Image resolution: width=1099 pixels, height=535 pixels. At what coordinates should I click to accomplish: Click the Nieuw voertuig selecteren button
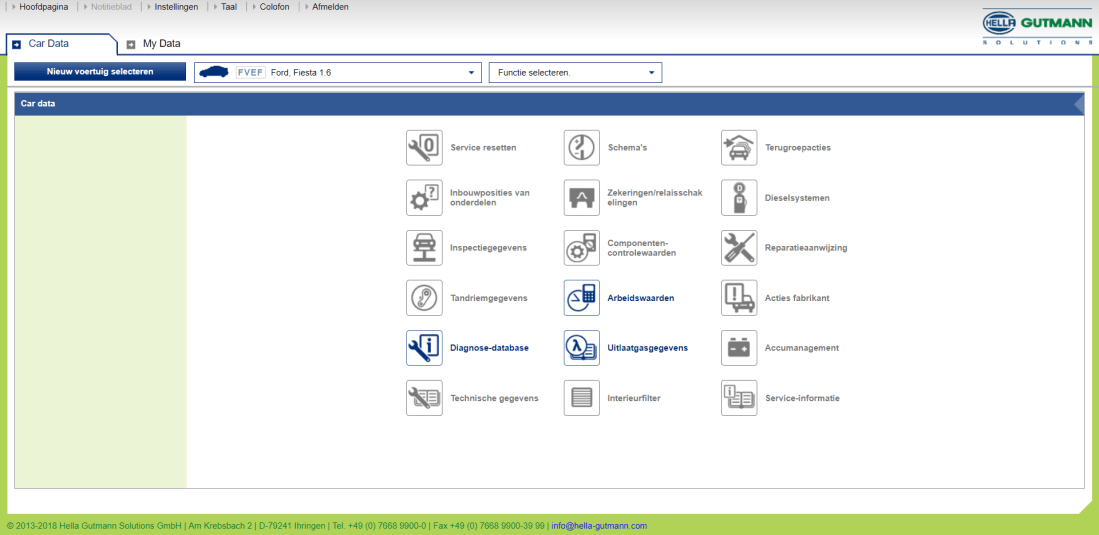tap(100, 72)
